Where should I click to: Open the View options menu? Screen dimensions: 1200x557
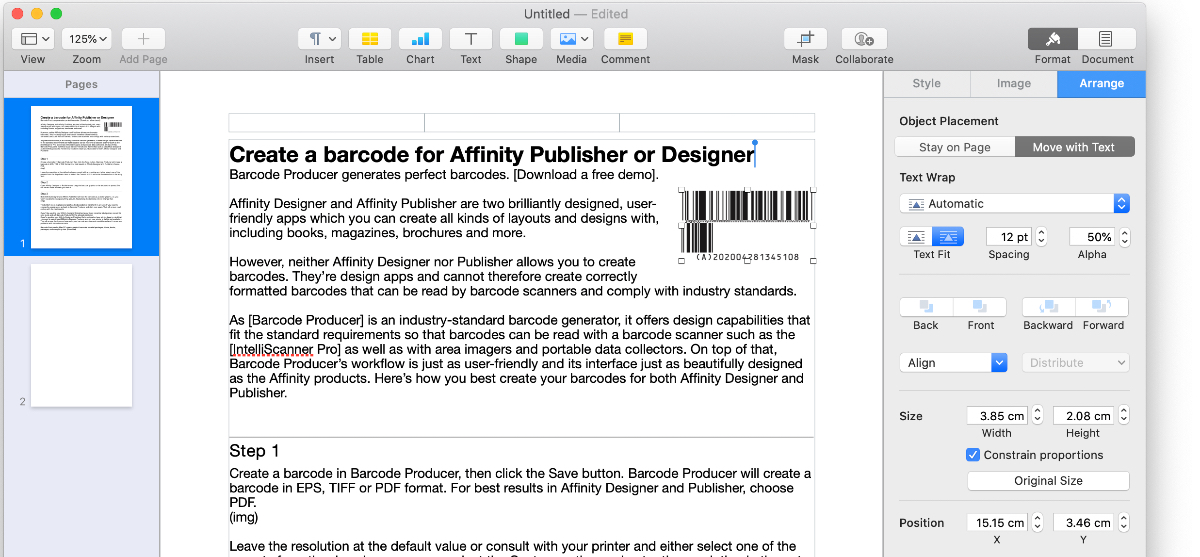33,39
